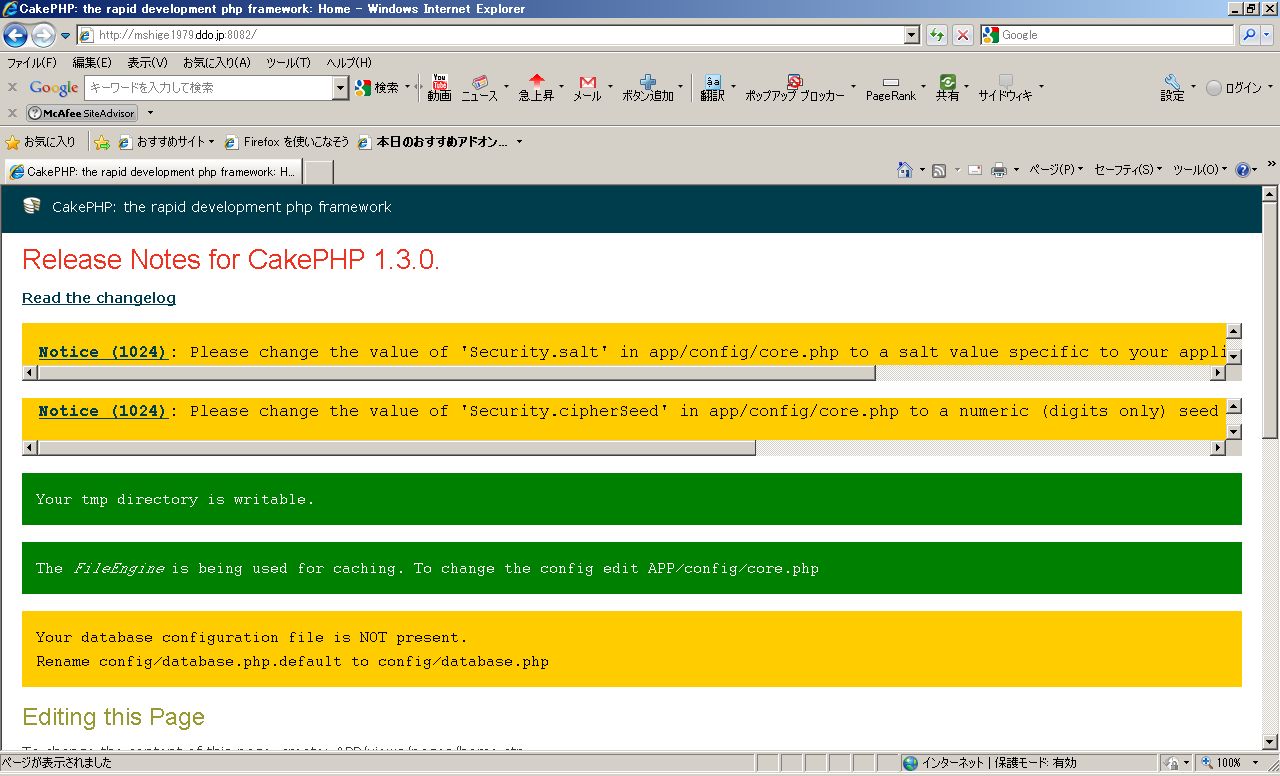
Task: Open the Read the changelog link
Action: click(99, 298)
